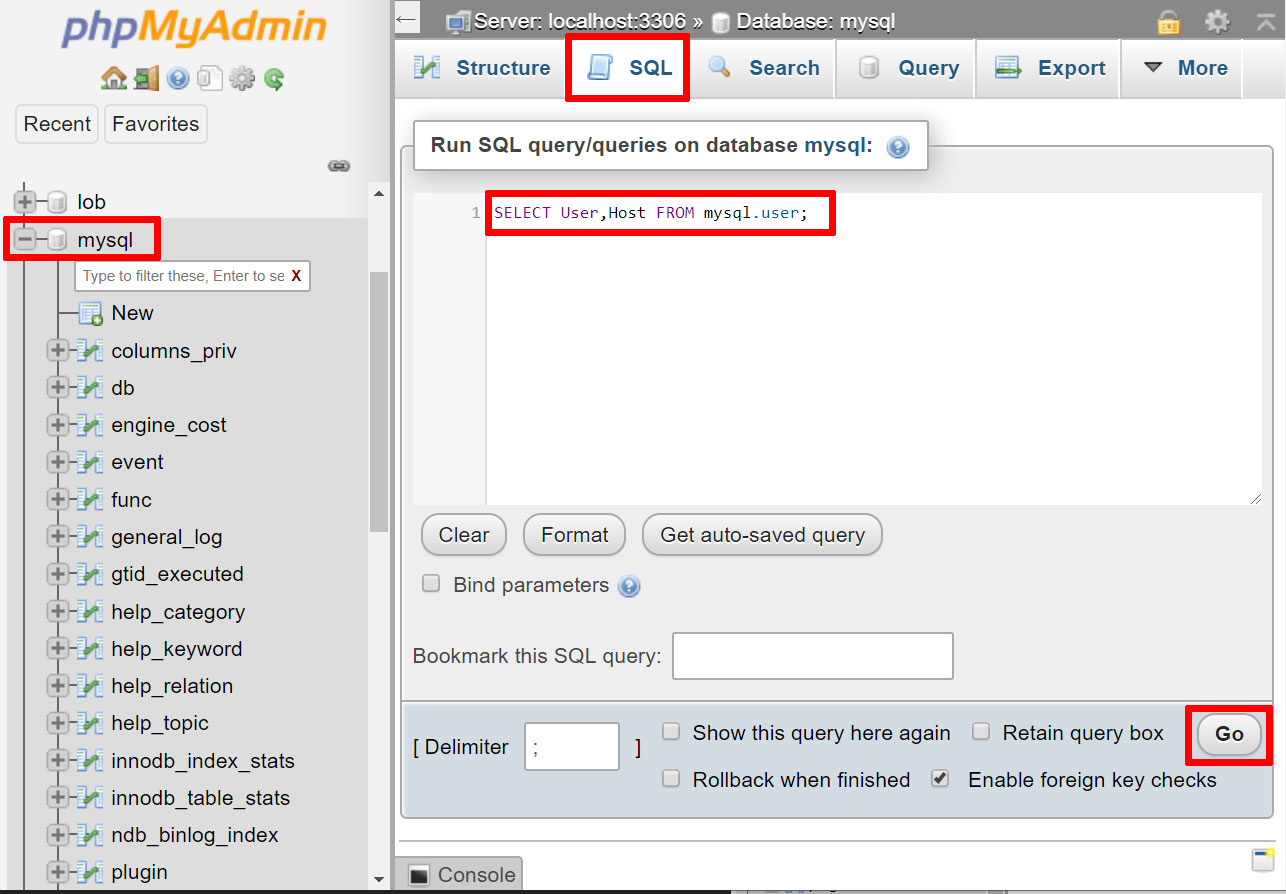1286x894 pixels.
Task: Click Get auto-saved query button
Action: point(762,535)
